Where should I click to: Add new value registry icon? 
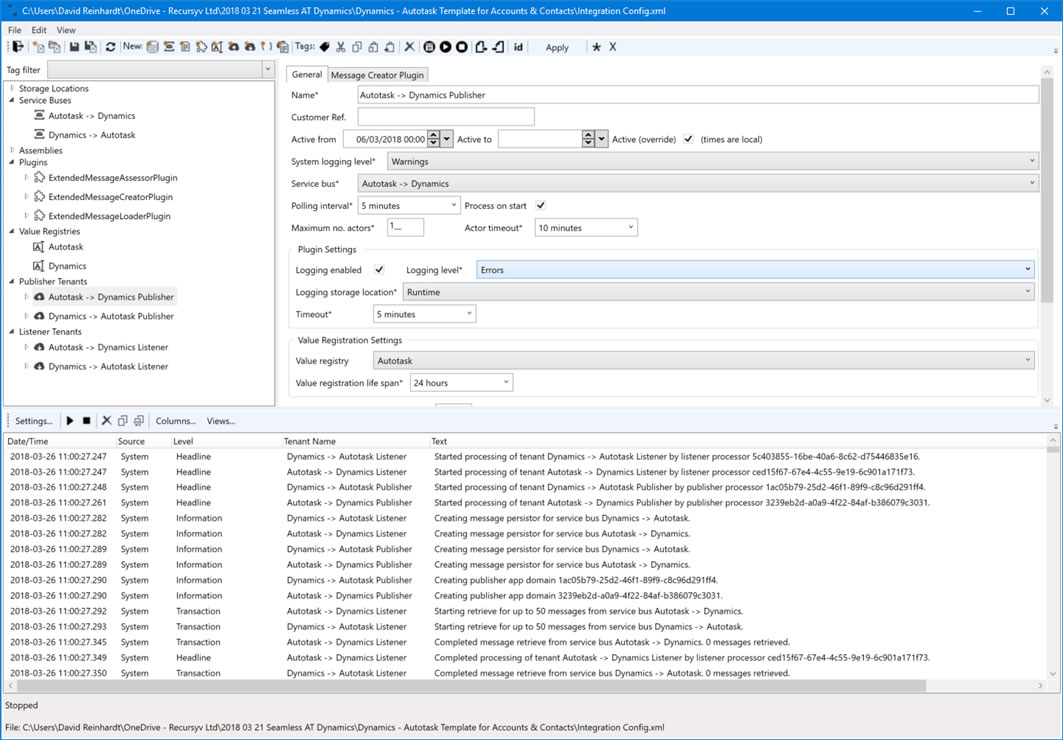click(x=217, y=47)
